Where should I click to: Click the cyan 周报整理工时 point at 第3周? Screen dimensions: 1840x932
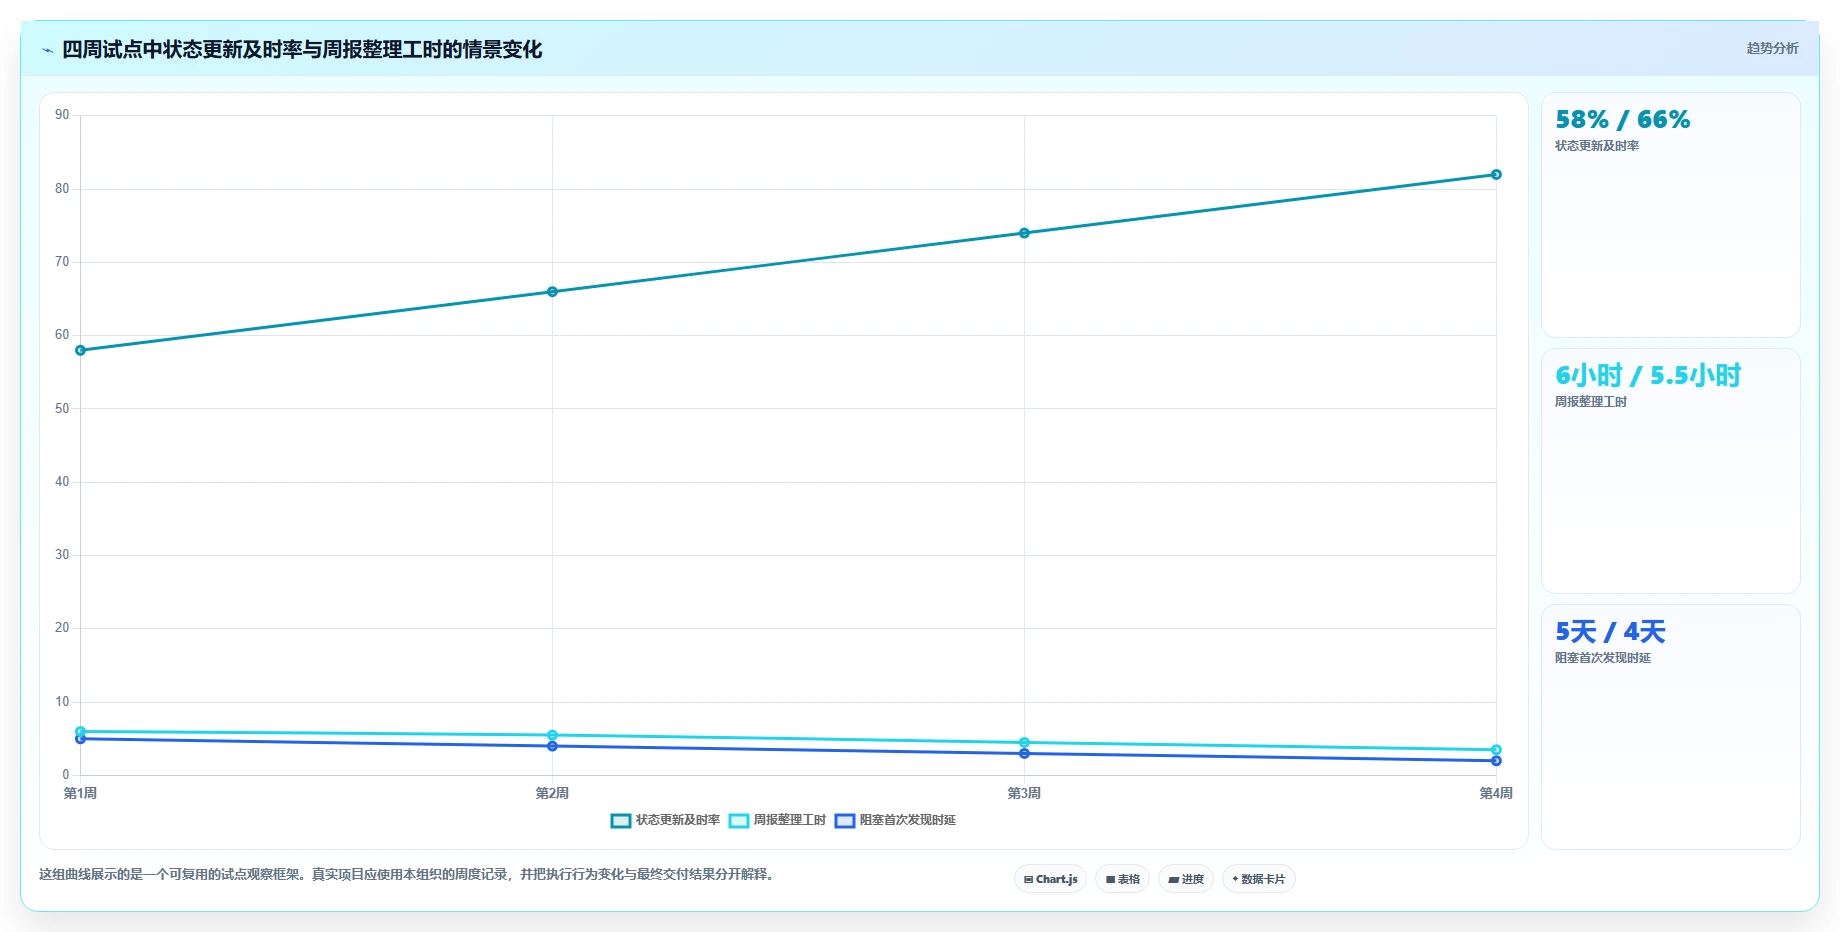click(1024, 742)
